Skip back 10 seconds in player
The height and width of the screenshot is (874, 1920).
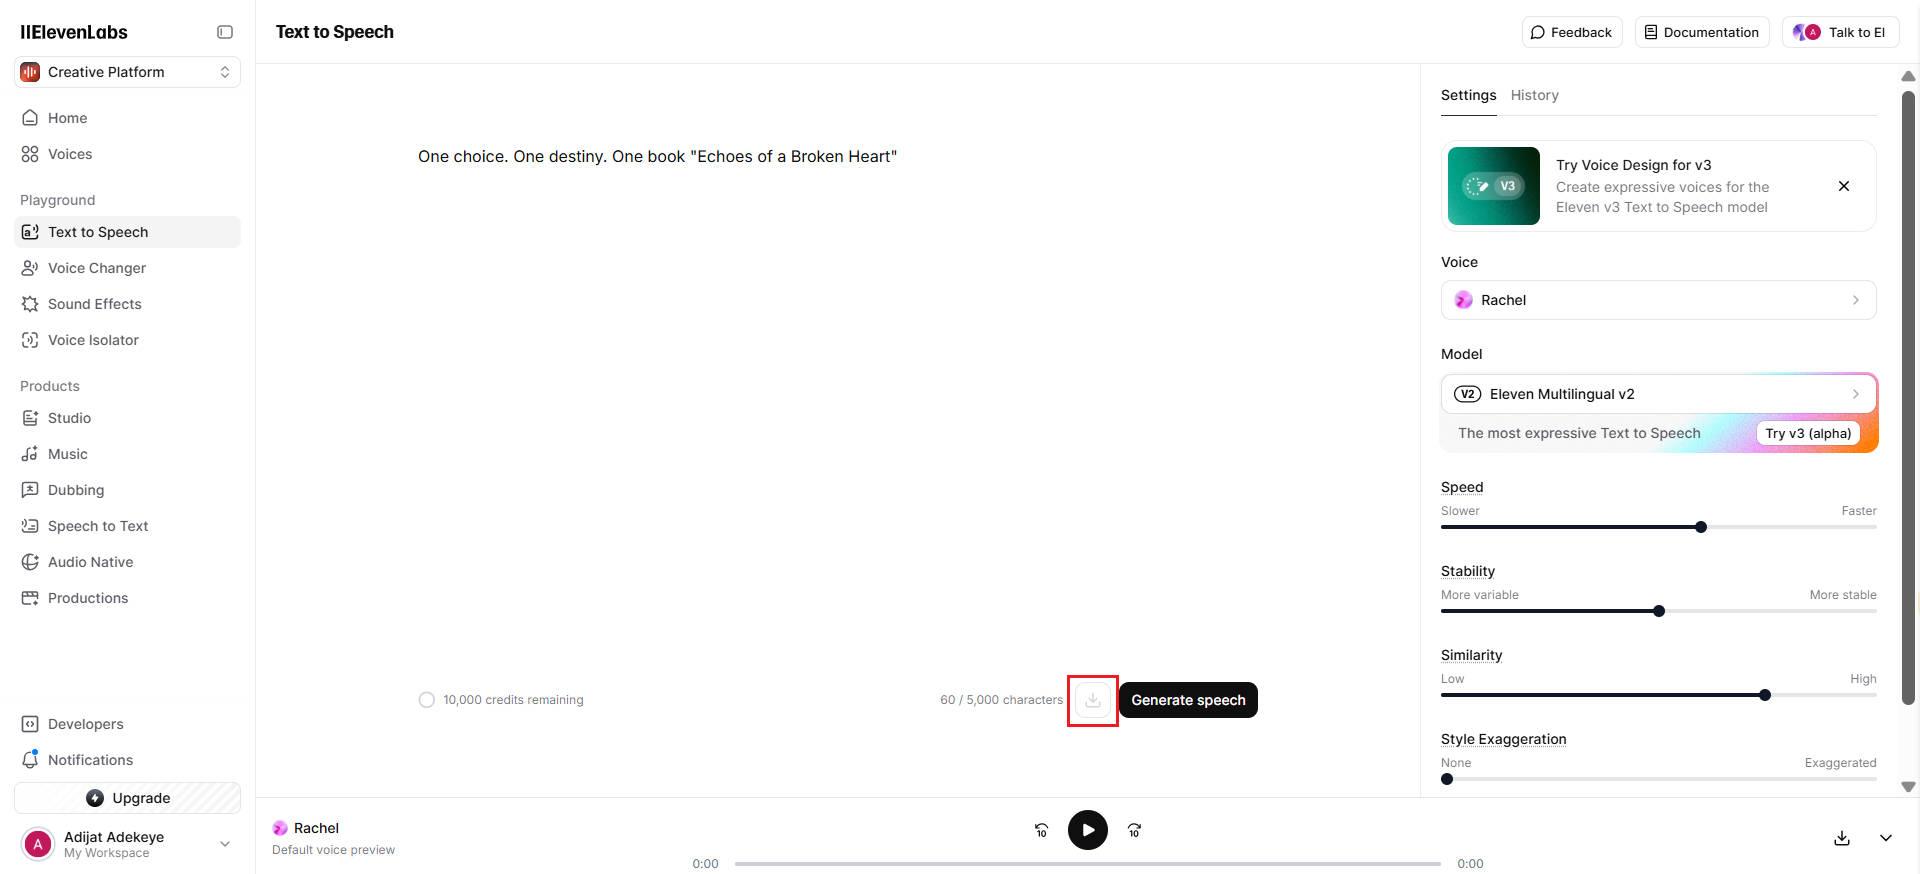tap(1041, 830)
